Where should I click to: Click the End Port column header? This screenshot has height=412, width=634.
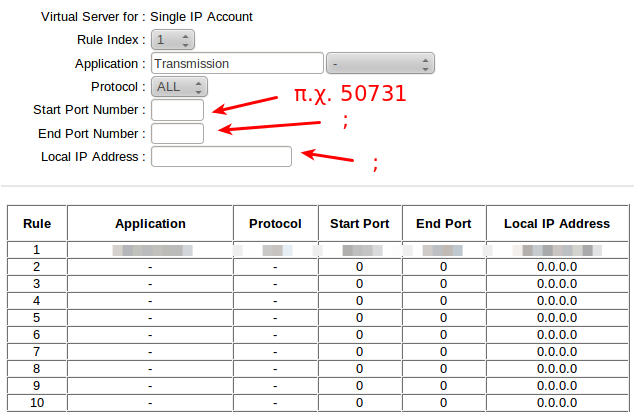point(443,224)
